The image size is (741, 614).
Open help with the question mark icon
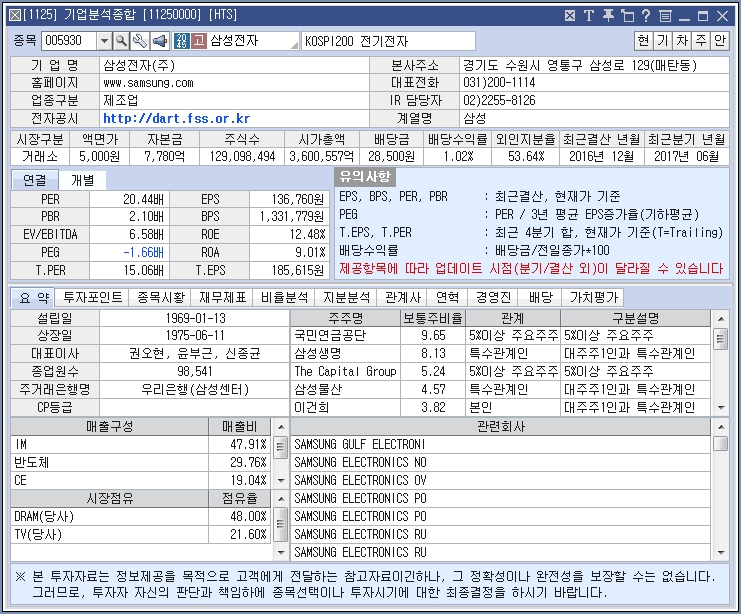646,16
